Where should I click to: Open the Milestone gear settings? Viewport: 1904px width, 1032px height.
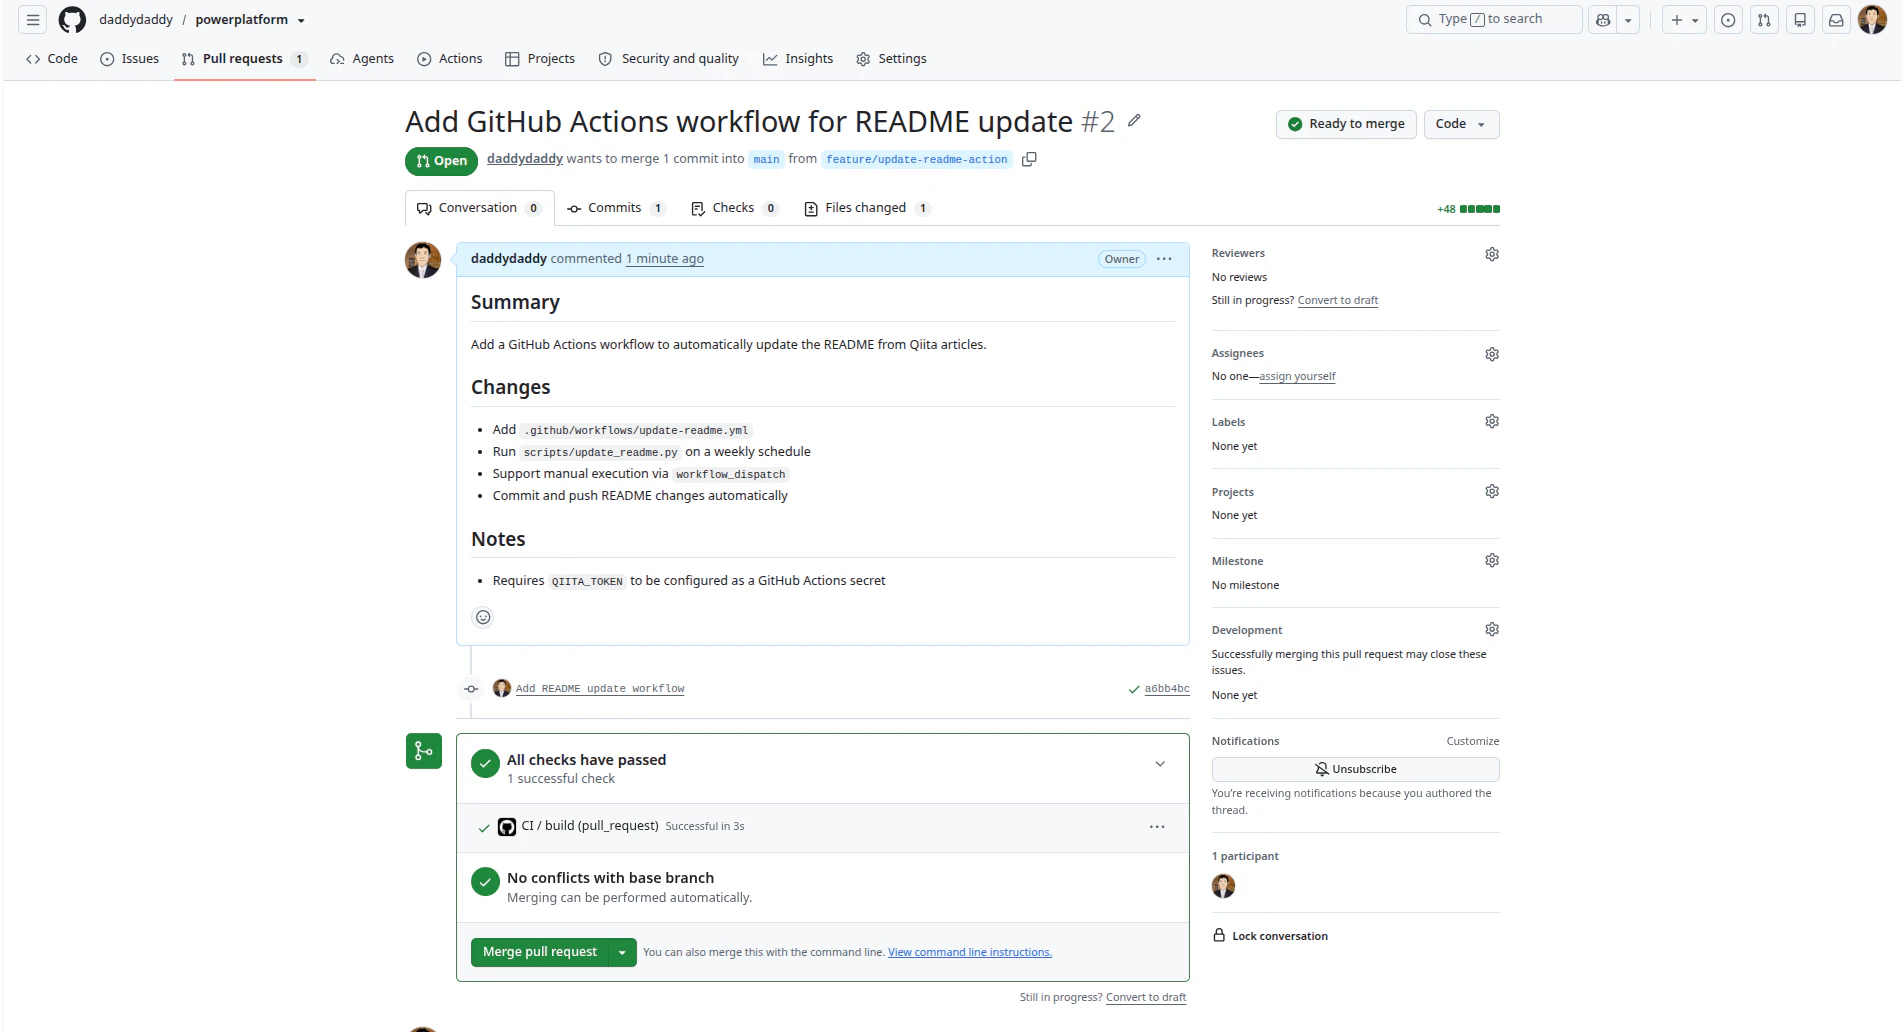pyautogui.click(x=1492, y=561)
